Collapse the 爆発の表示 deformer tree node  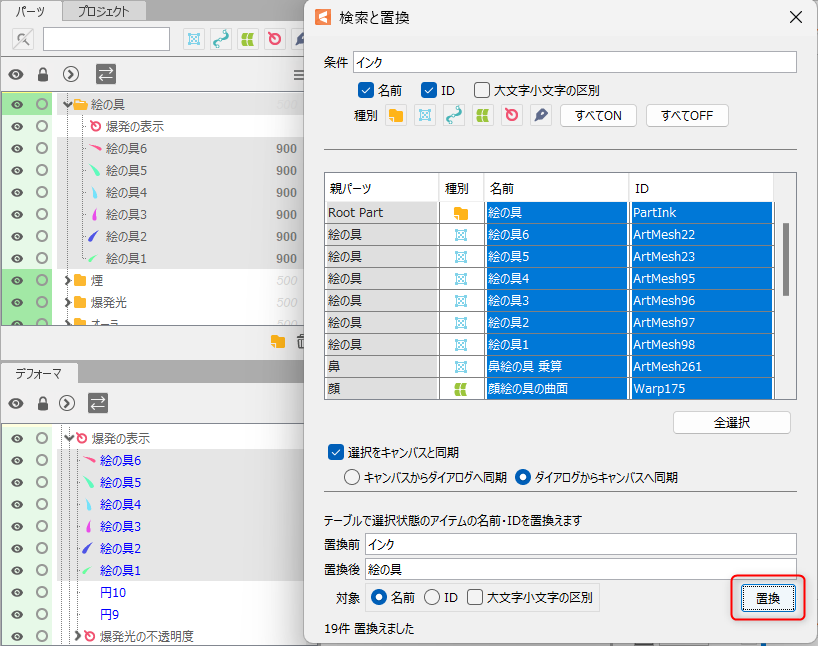69,438
